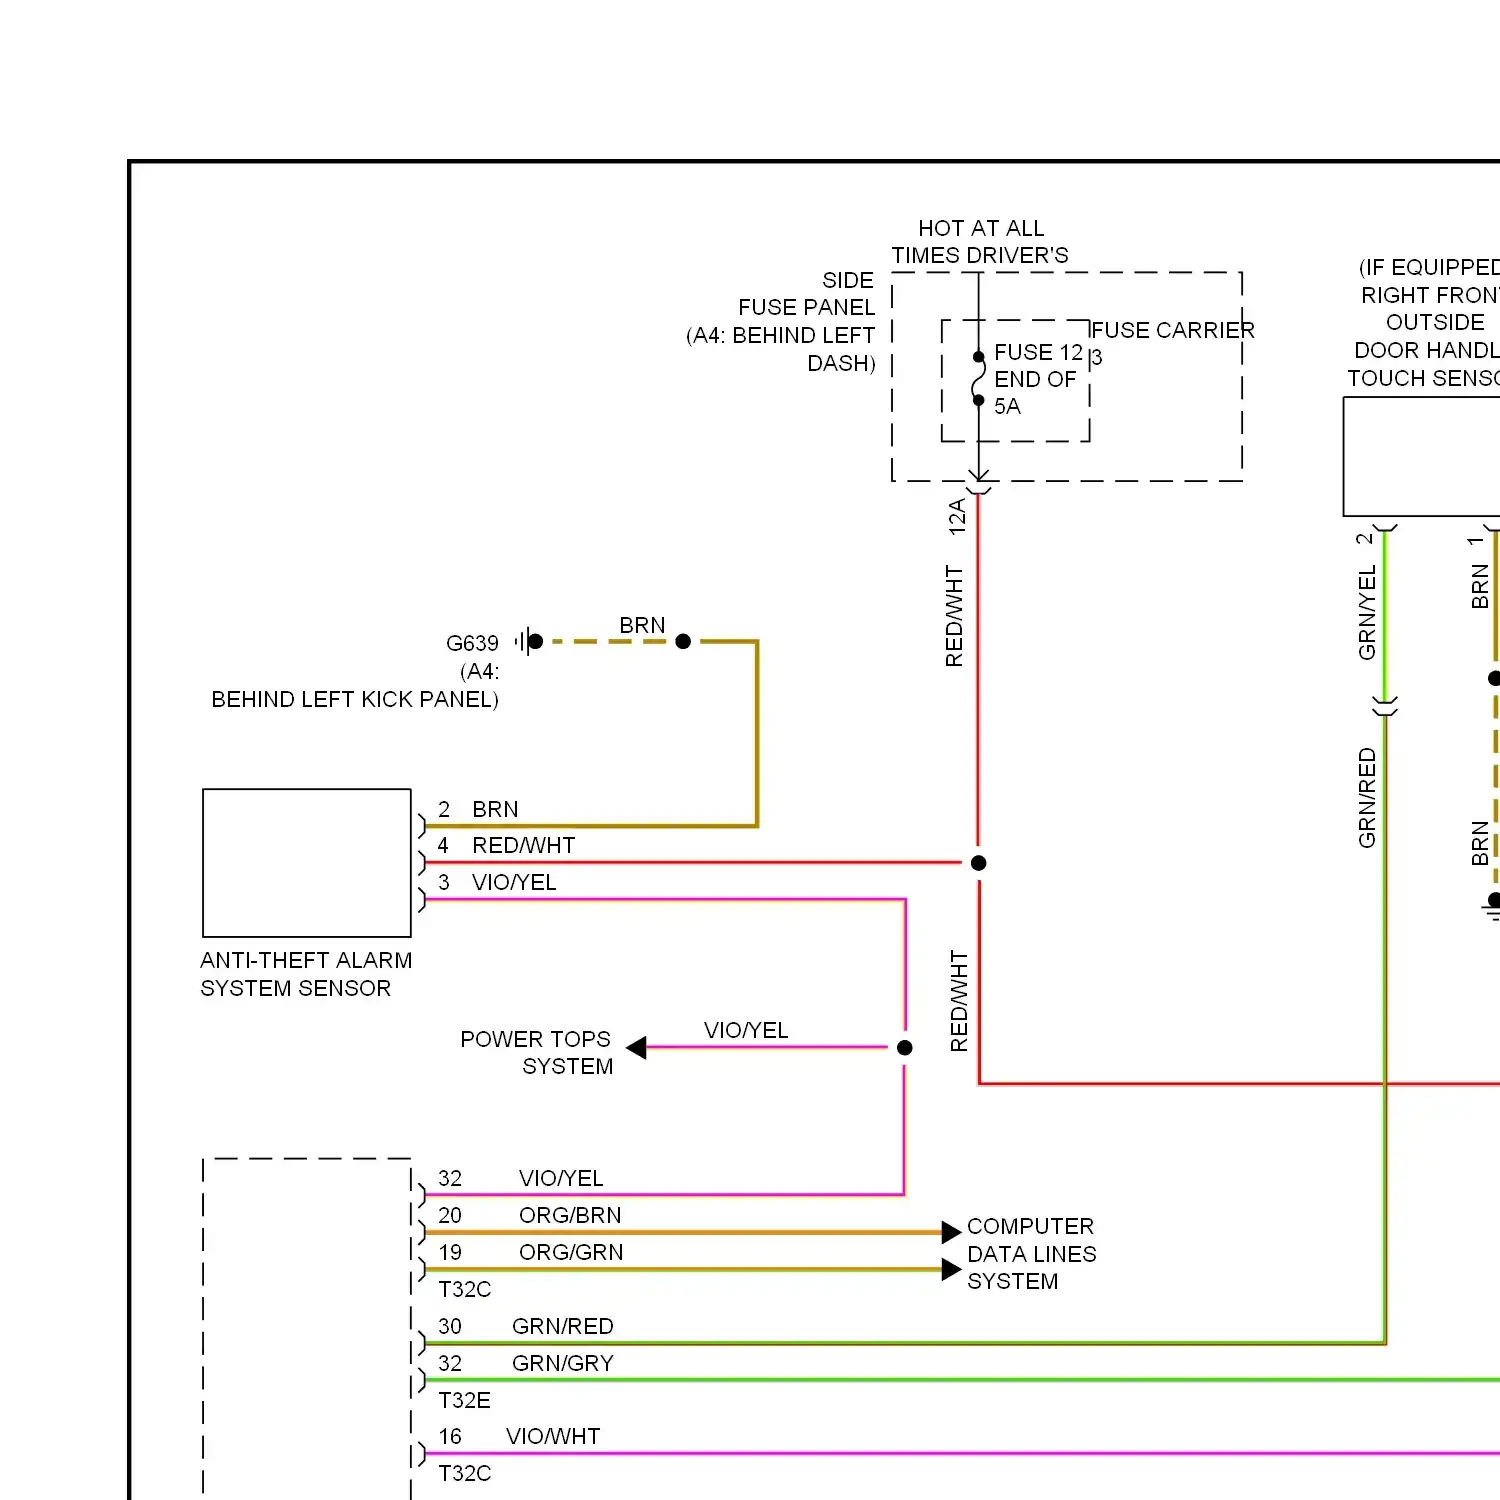Image resolution: width=1500 pixels, height=1500 pixels.
Task: Click the vertical "RED/WHT" label below connector 12A
Action: pyautogui.click(x=955, y=616)
